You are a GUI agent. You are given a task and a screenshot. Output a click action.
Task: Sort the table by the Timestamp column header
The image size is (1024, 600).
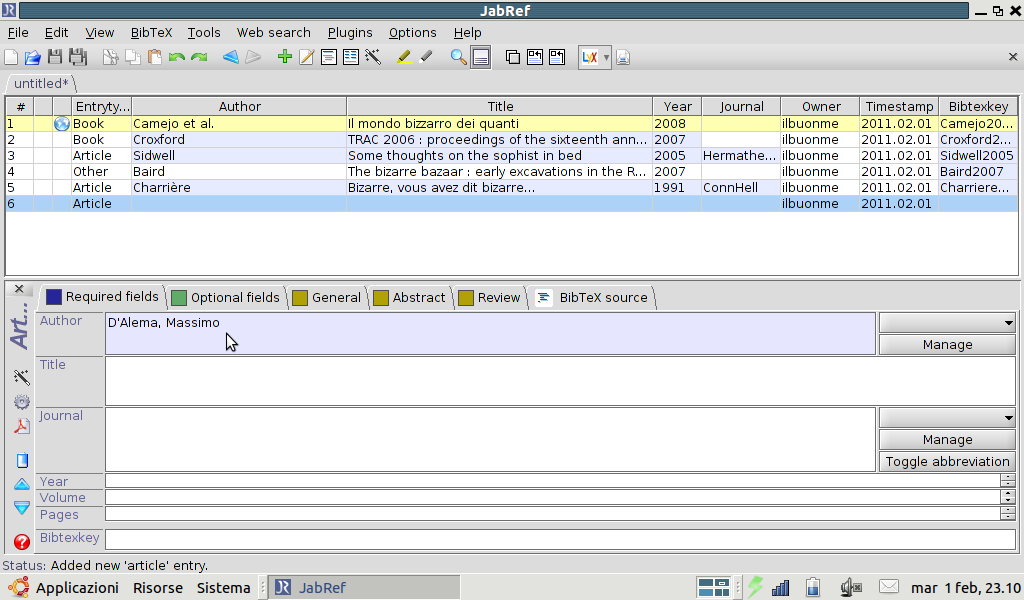pyautogui.click(x=899, y=106)
